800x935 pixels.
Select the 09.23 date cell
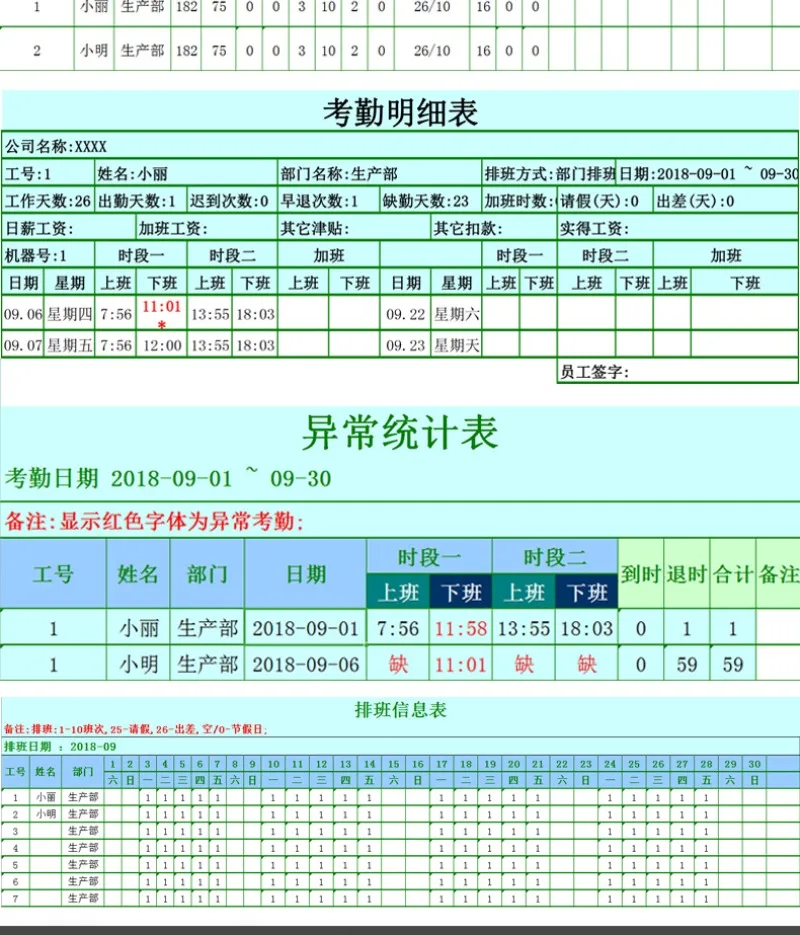point(405,345)
